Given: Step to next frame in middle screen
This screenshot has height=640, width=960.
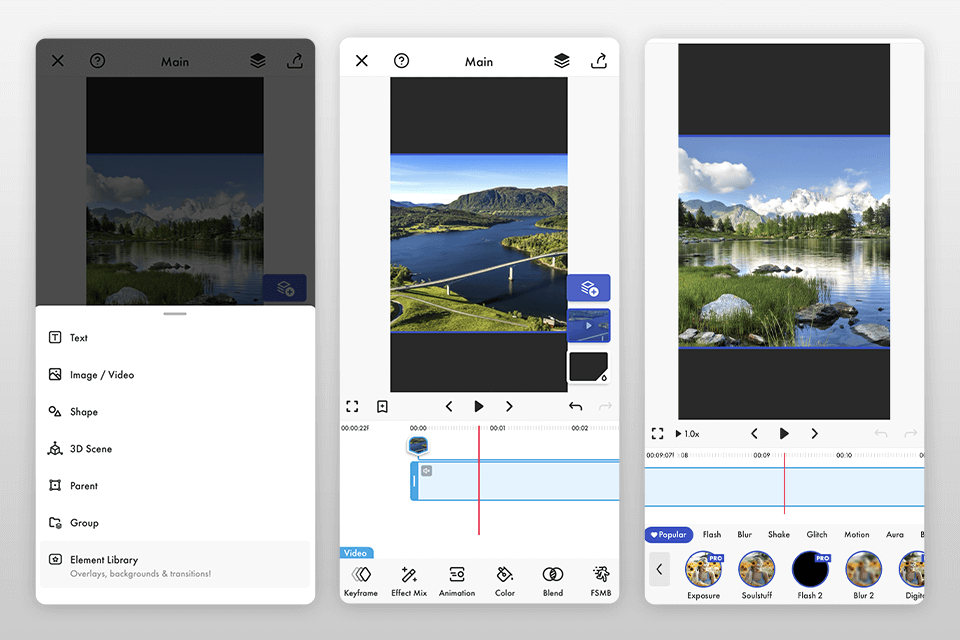Looking at the screenshot, I should (x=509, y=407).
